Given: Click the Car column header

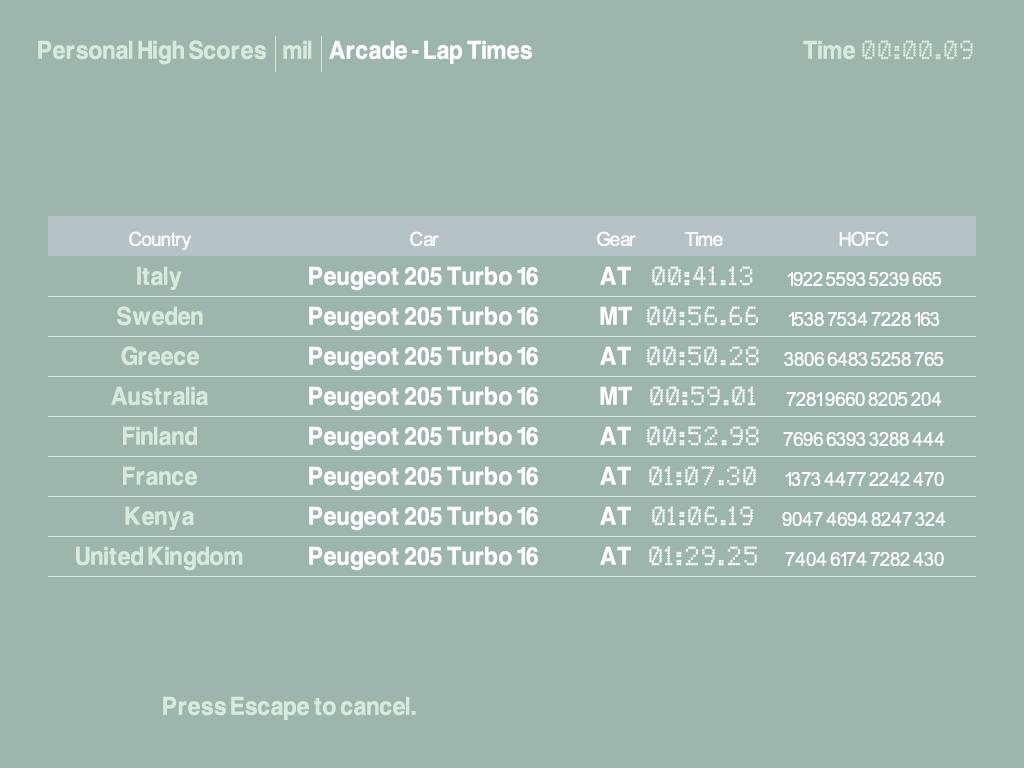Looking at the screenshot, I should [x=423, y=239].
